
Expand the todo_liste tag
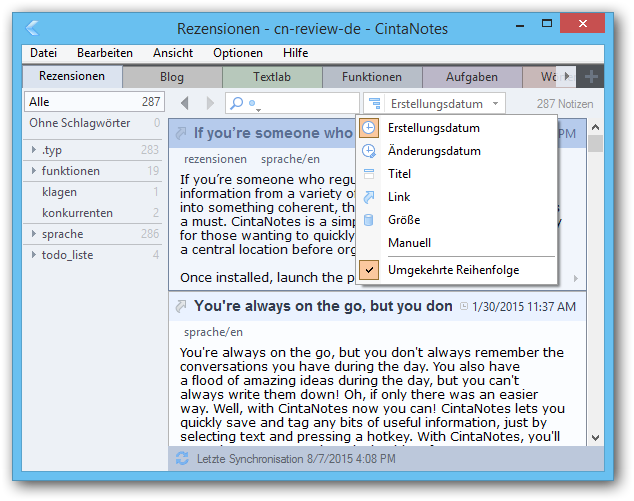34,255
